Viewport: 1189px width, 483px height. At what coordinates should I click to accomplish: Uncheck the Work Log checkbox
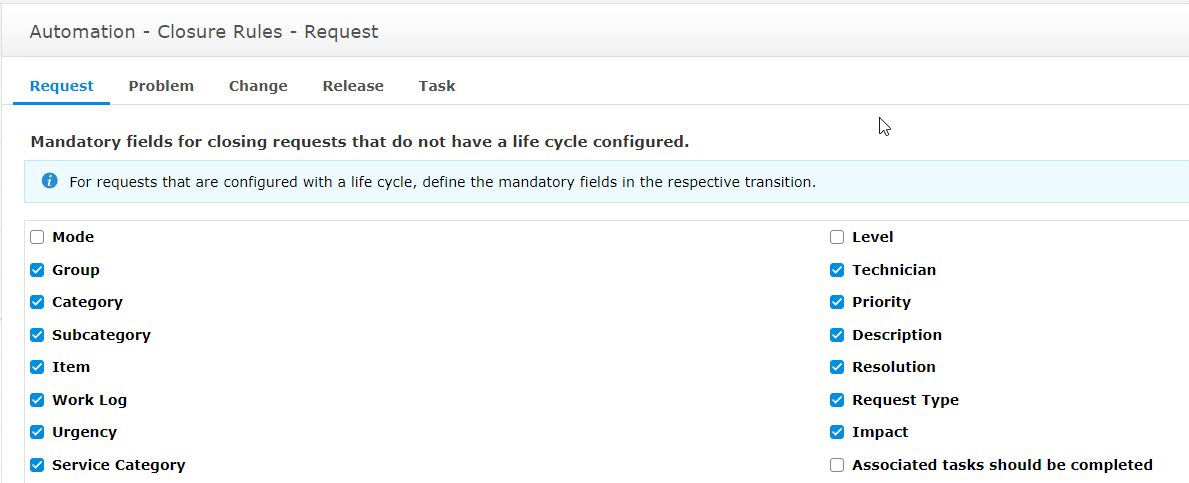click(x=37, y=400)
